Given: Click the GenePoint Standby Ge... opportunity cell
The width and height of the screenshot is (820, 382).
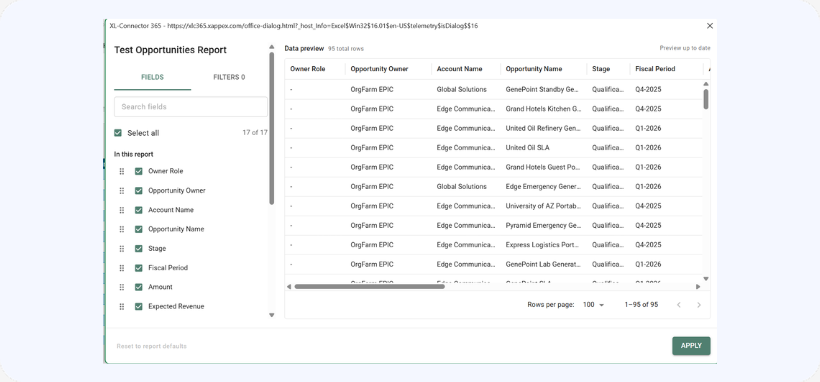Looking at the screenshot, I should tap(543, 89).
